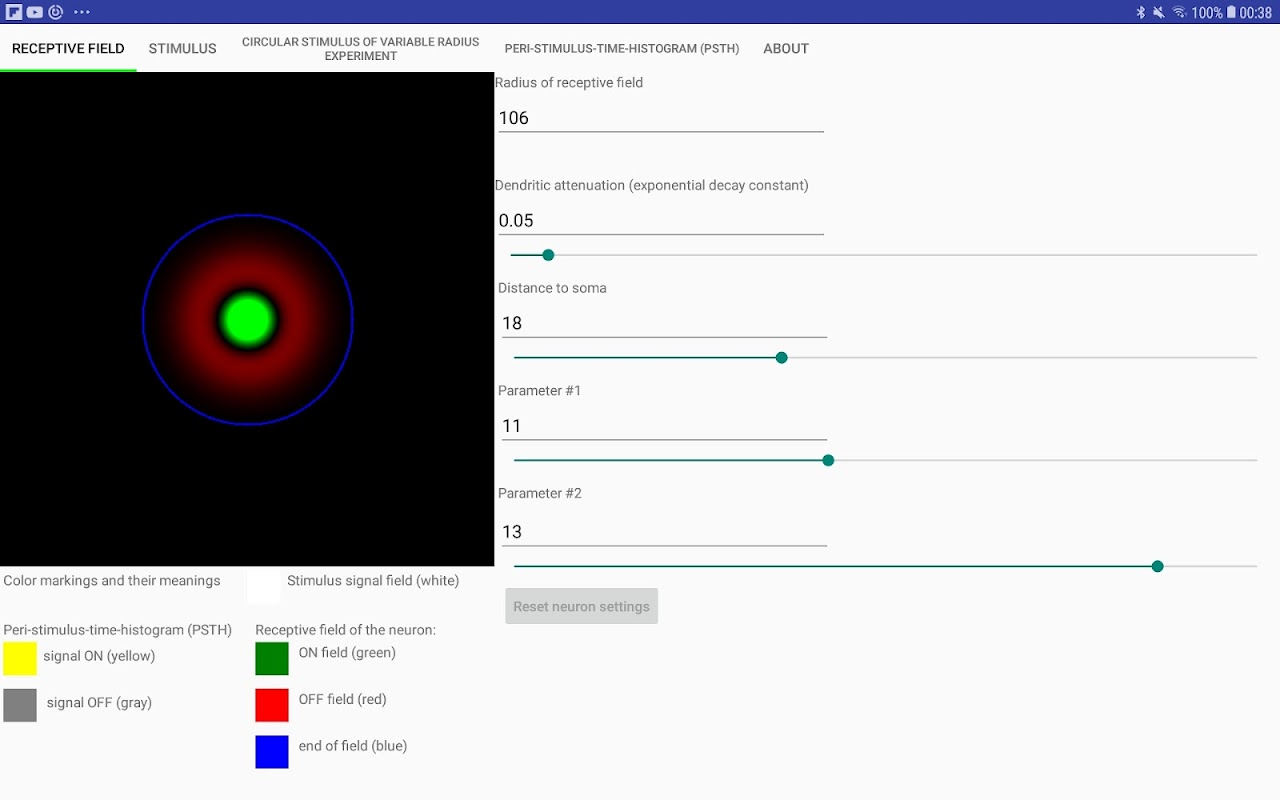The image size is (1280, 800).
Task: Click the red OFF field color swatch
Action: pos(272,705)
